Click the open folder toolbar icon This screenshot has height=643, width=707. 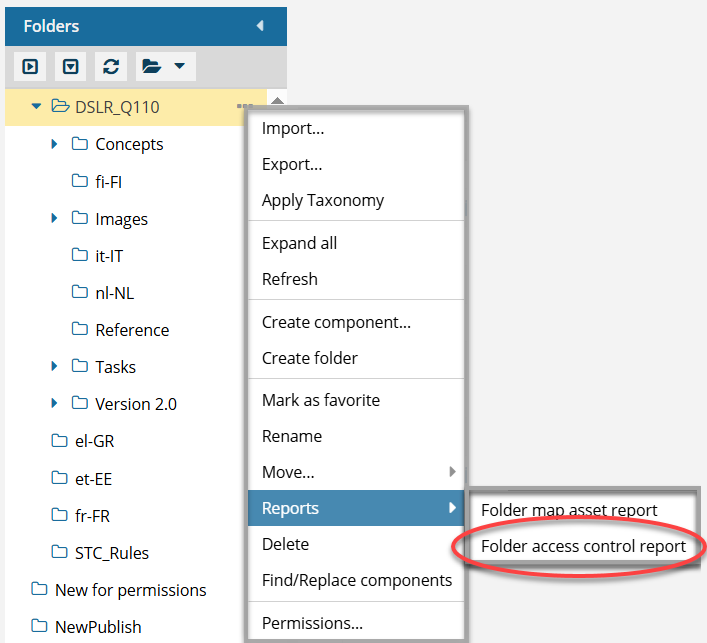(152, 67)
